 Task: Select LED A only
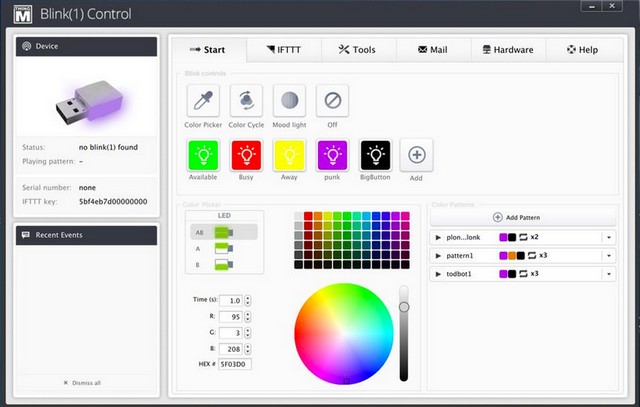[x=221, y=248]
